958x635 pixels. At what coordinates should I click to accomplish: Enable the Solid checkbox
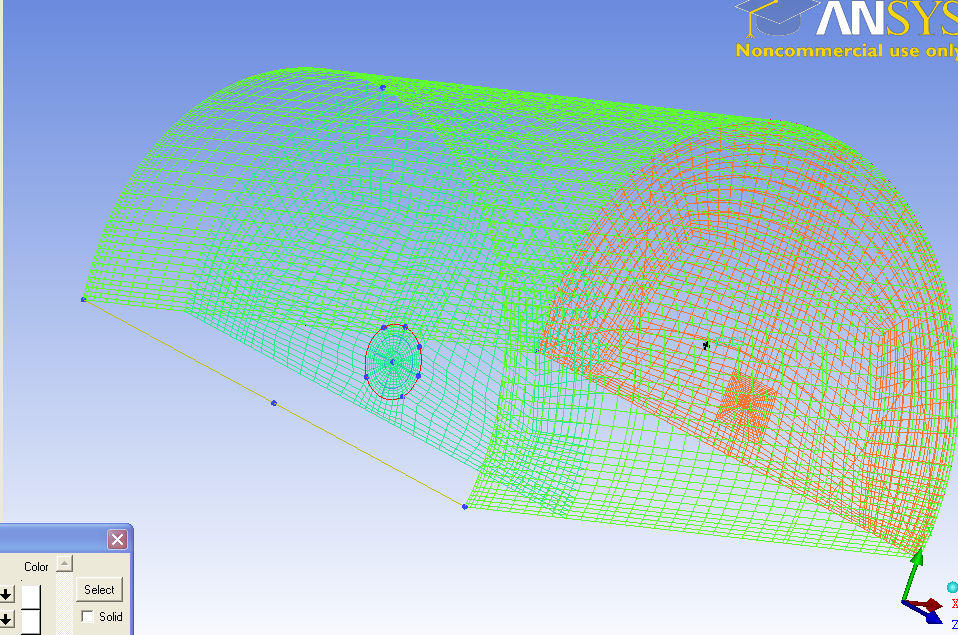tap(88, 617)
